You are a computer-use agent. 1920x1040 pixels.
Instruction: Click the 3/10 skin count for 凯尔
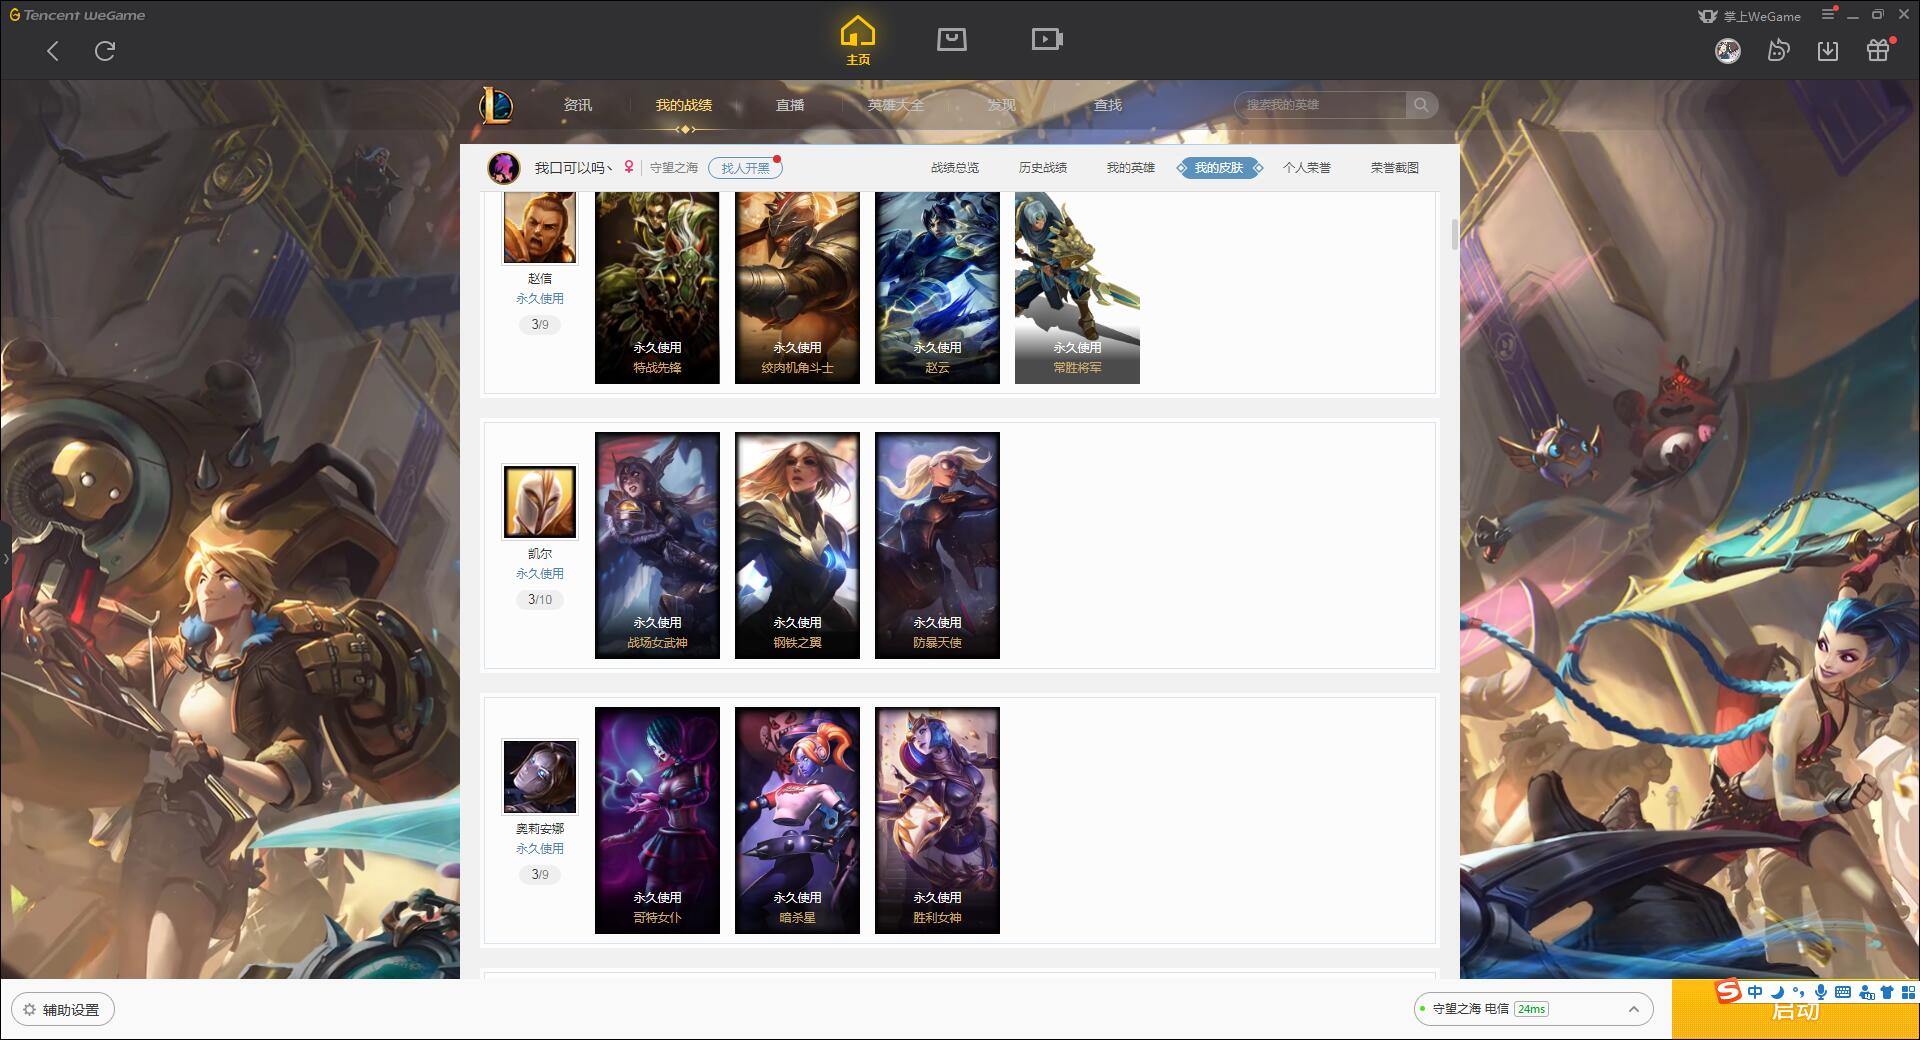(540, 600)
